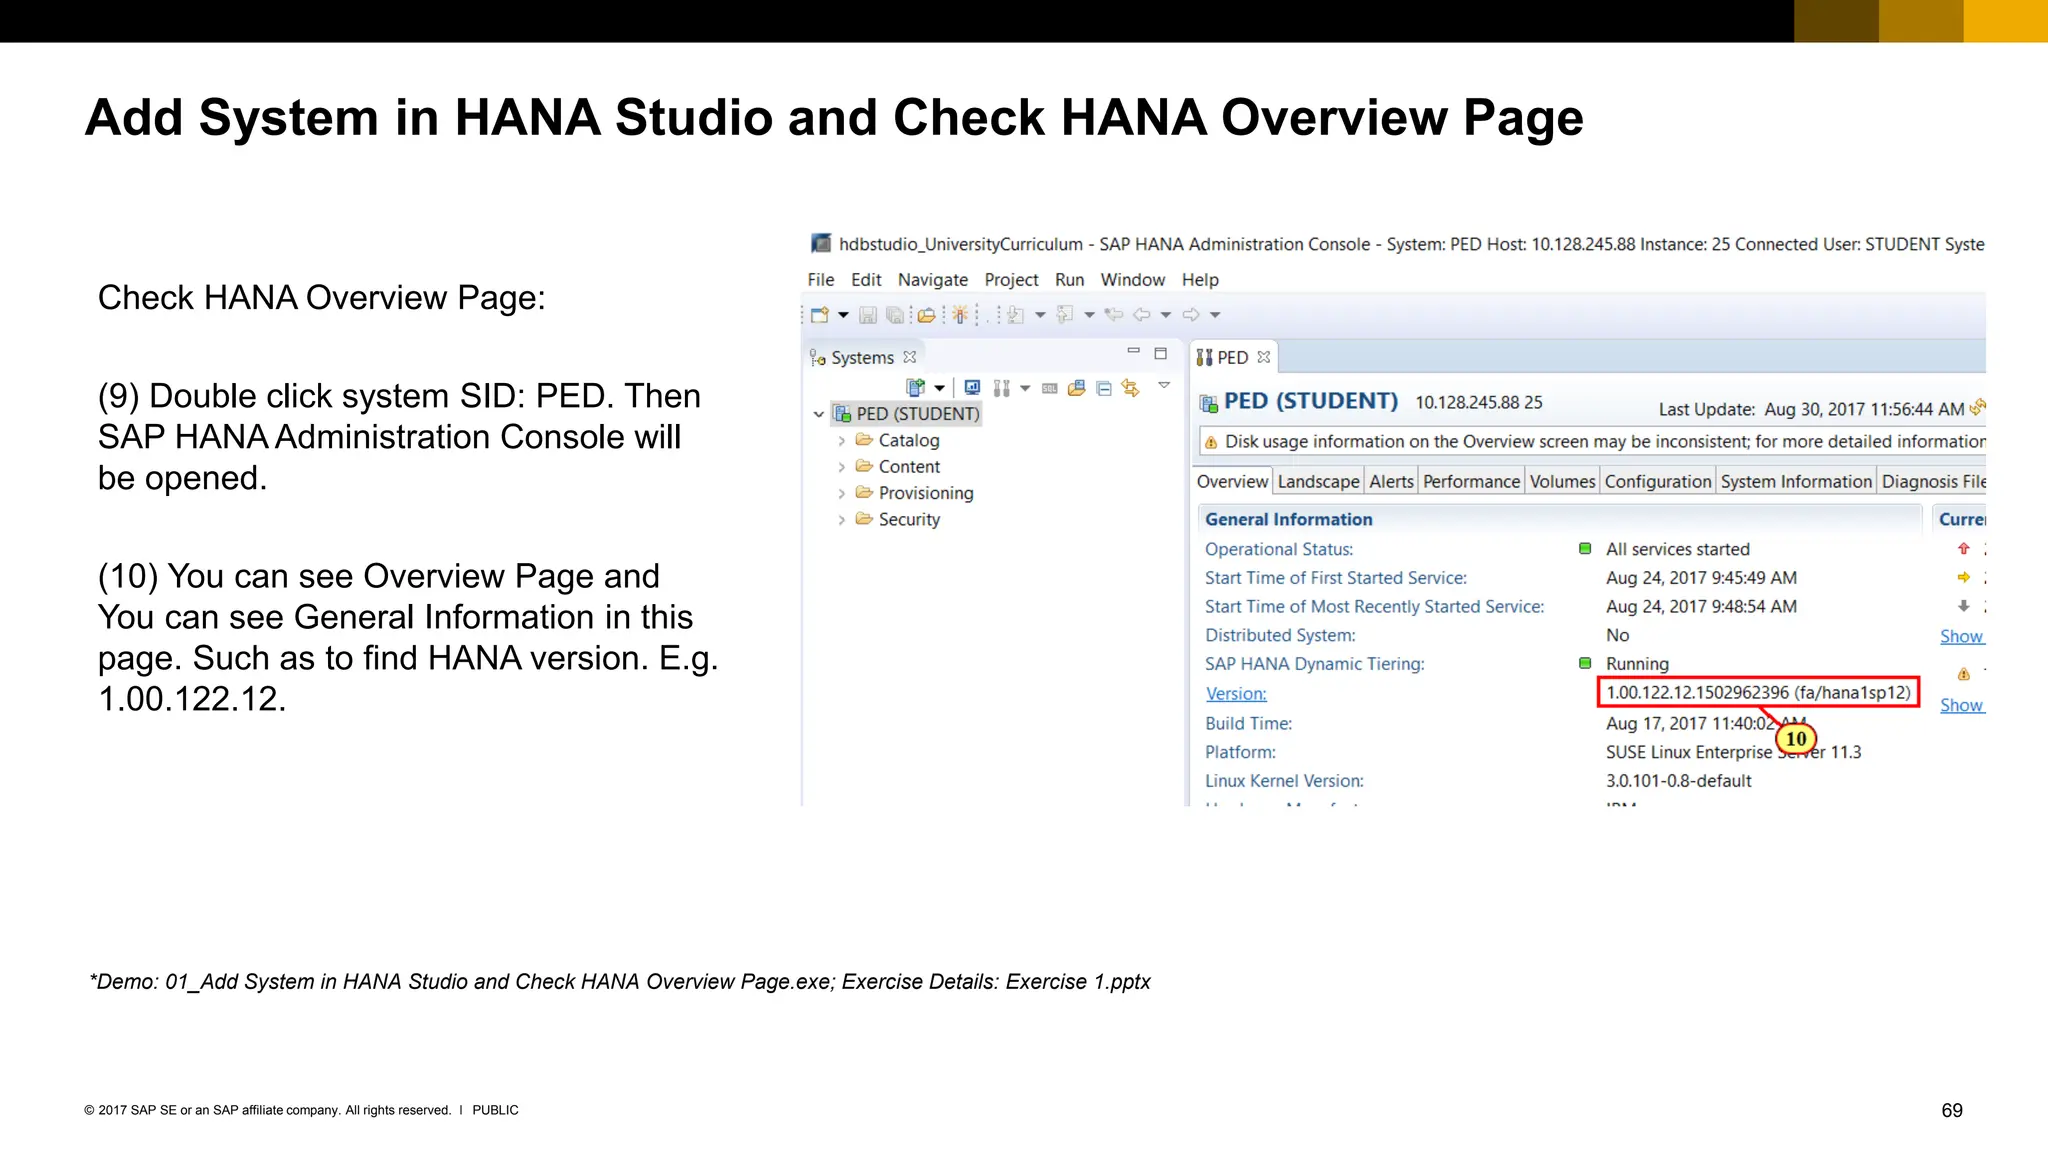Image resolution: width=2048 pixels, height=1152 pixels.
Task: Open the Project menu
Action: click(1011, 280)
